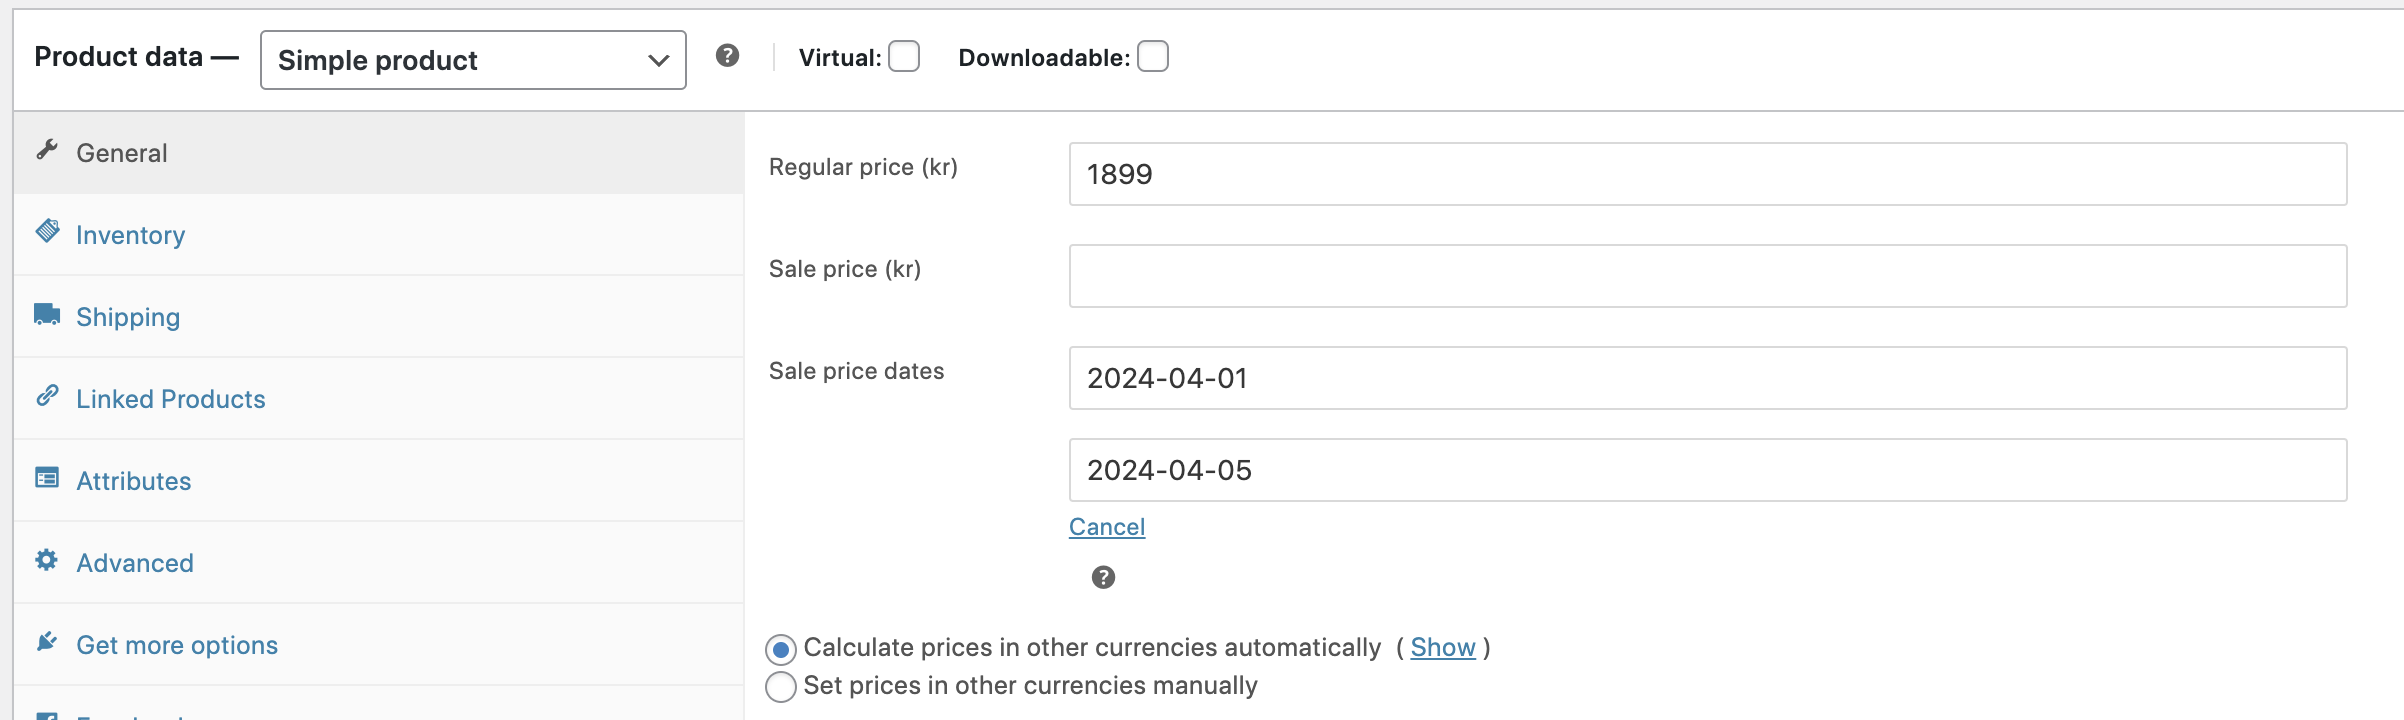Viewport: 2404px width, 720px height.
Task: Click the Get more options plug icon
Action: pos(47,642)
